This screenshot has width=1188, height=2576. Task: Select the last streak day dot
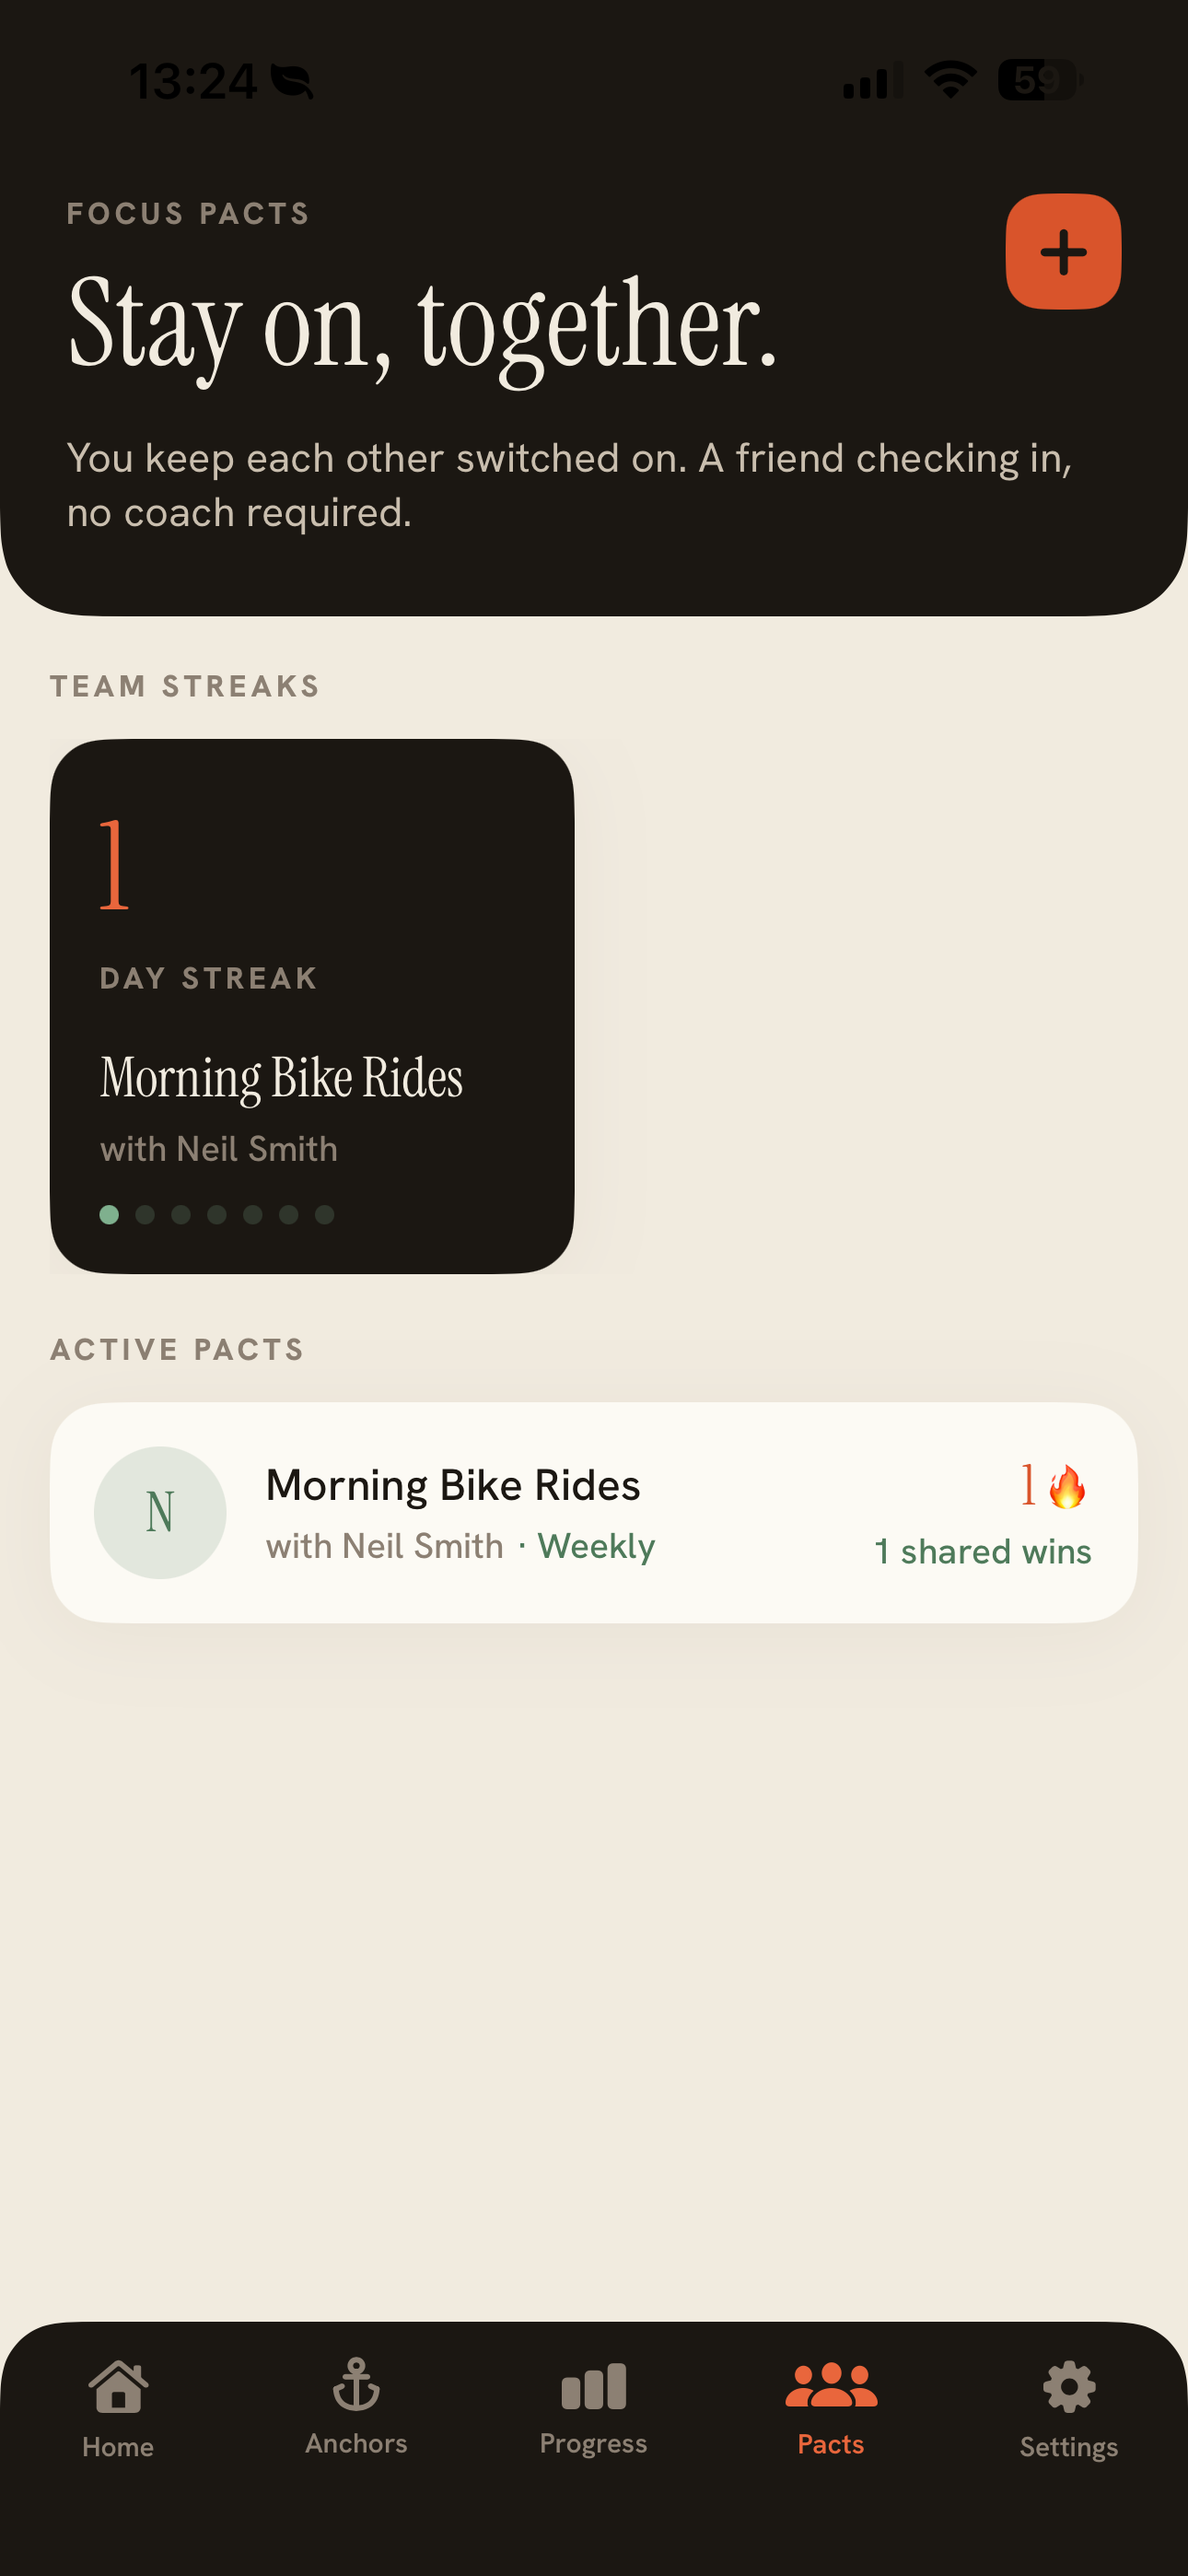pos(324,1214)
